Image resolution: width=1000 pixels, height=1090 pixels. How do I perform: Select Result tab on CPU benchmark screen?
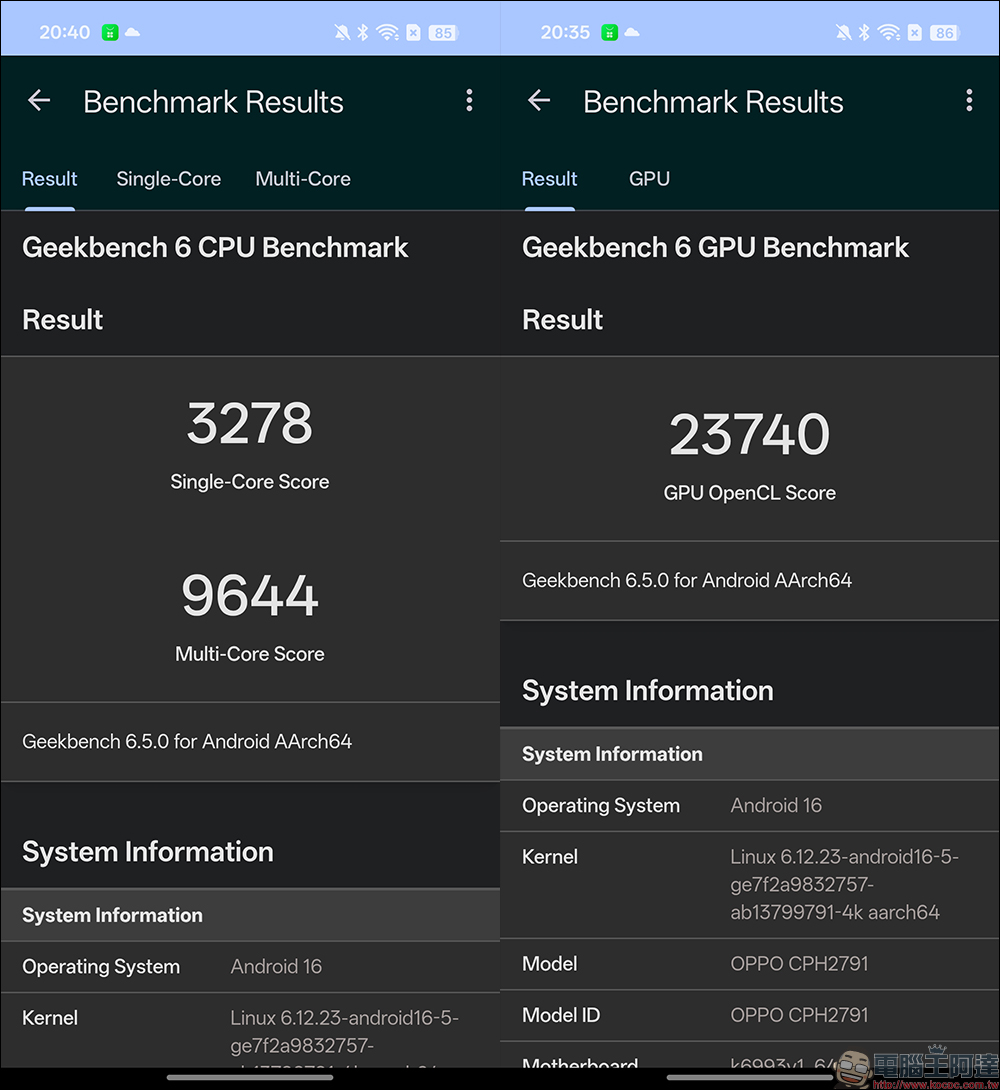pos(49,179)
